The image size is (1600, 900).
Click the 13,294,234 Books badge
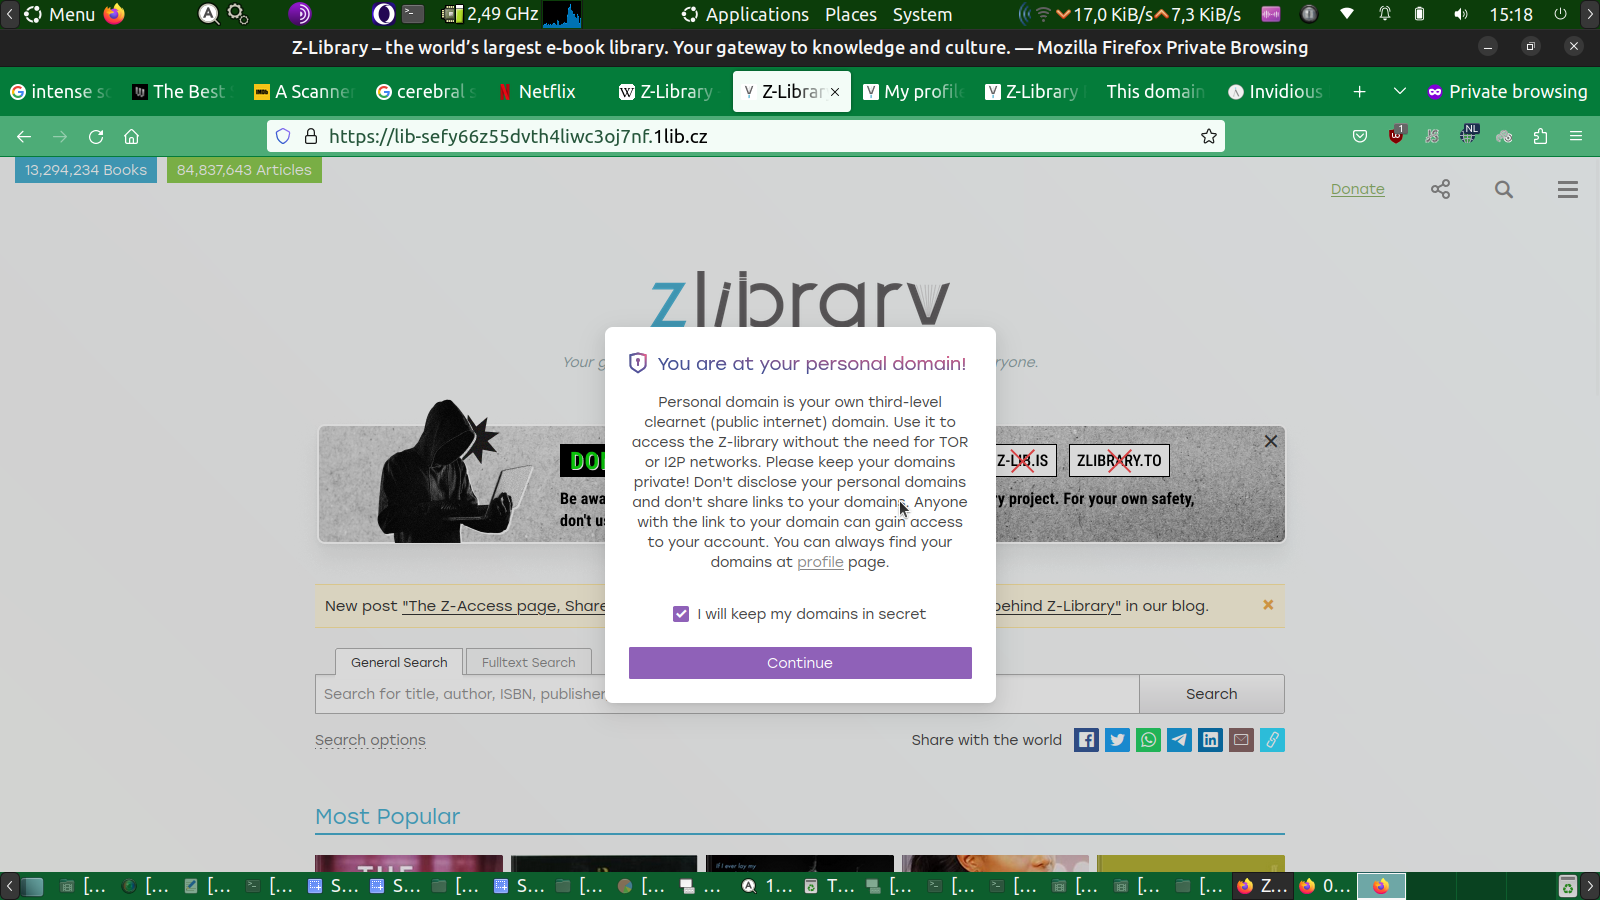(x=86, y=170)
